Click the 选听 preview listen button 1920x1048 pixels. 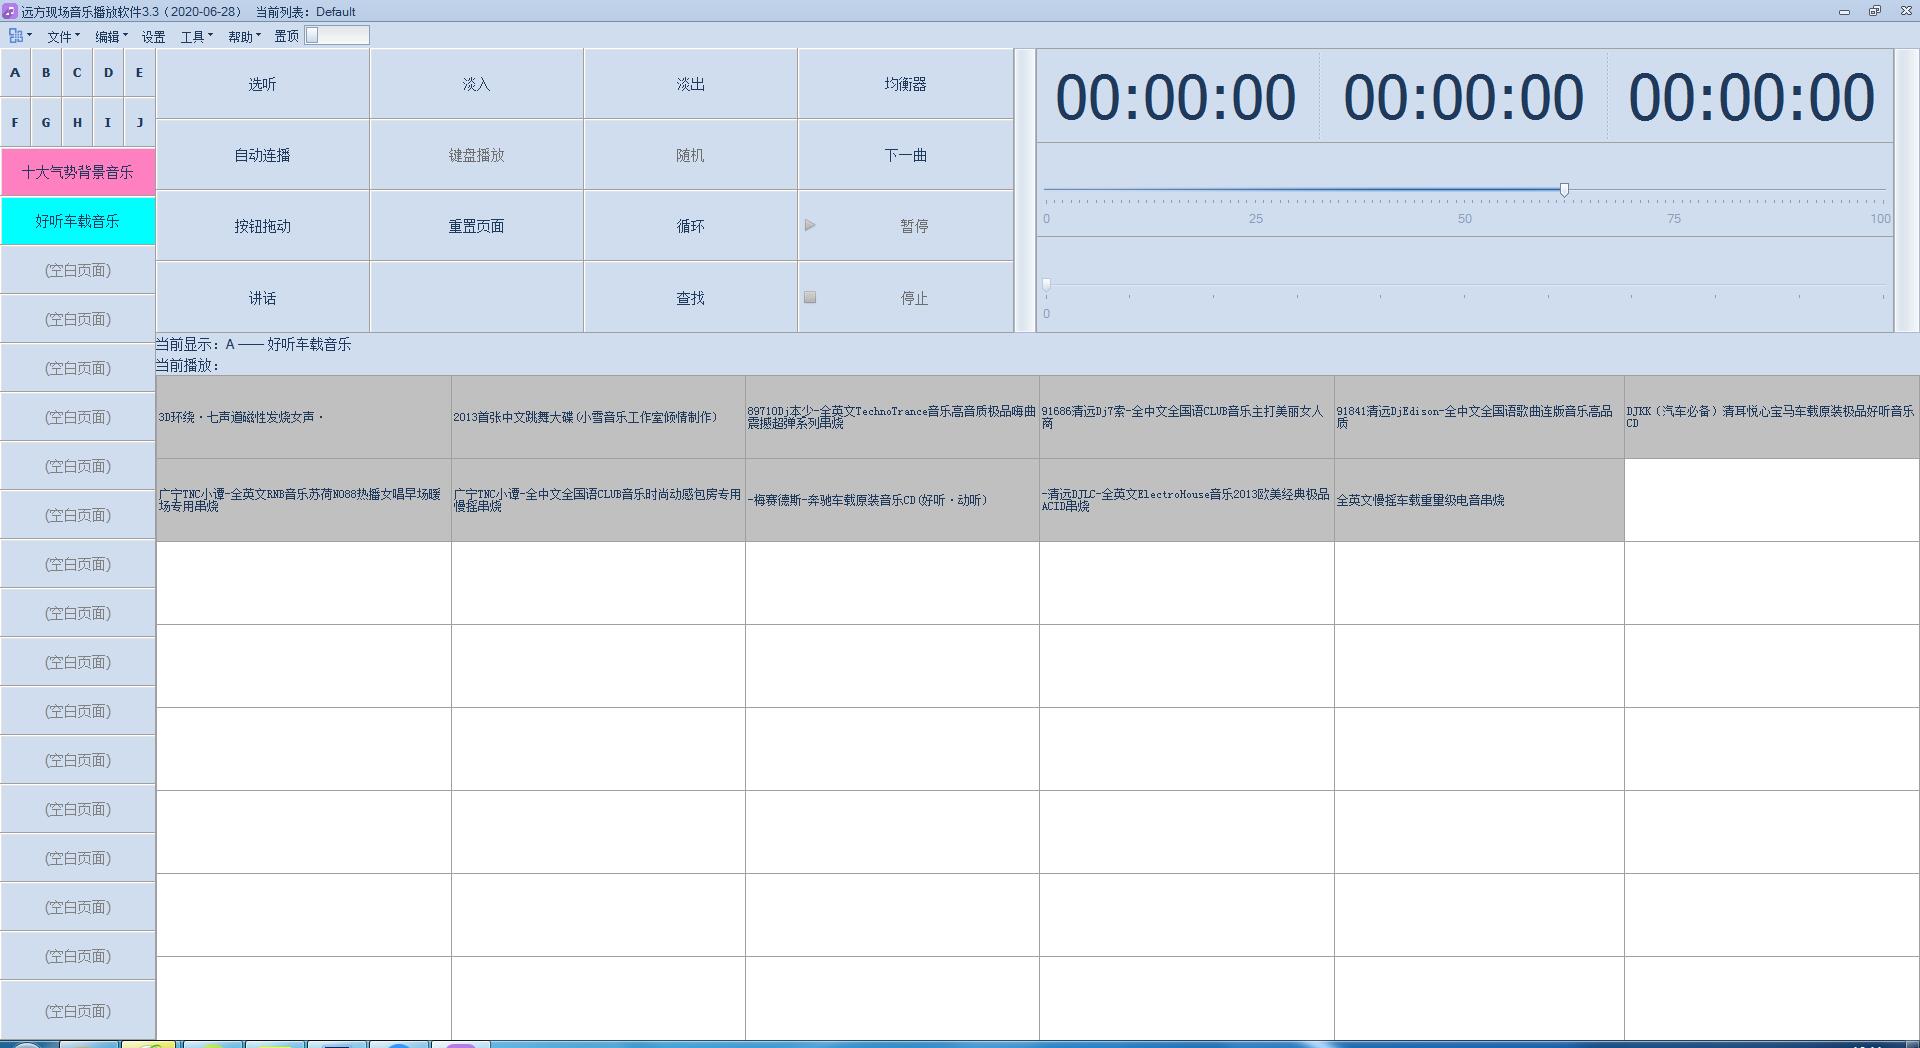(262, 84)
